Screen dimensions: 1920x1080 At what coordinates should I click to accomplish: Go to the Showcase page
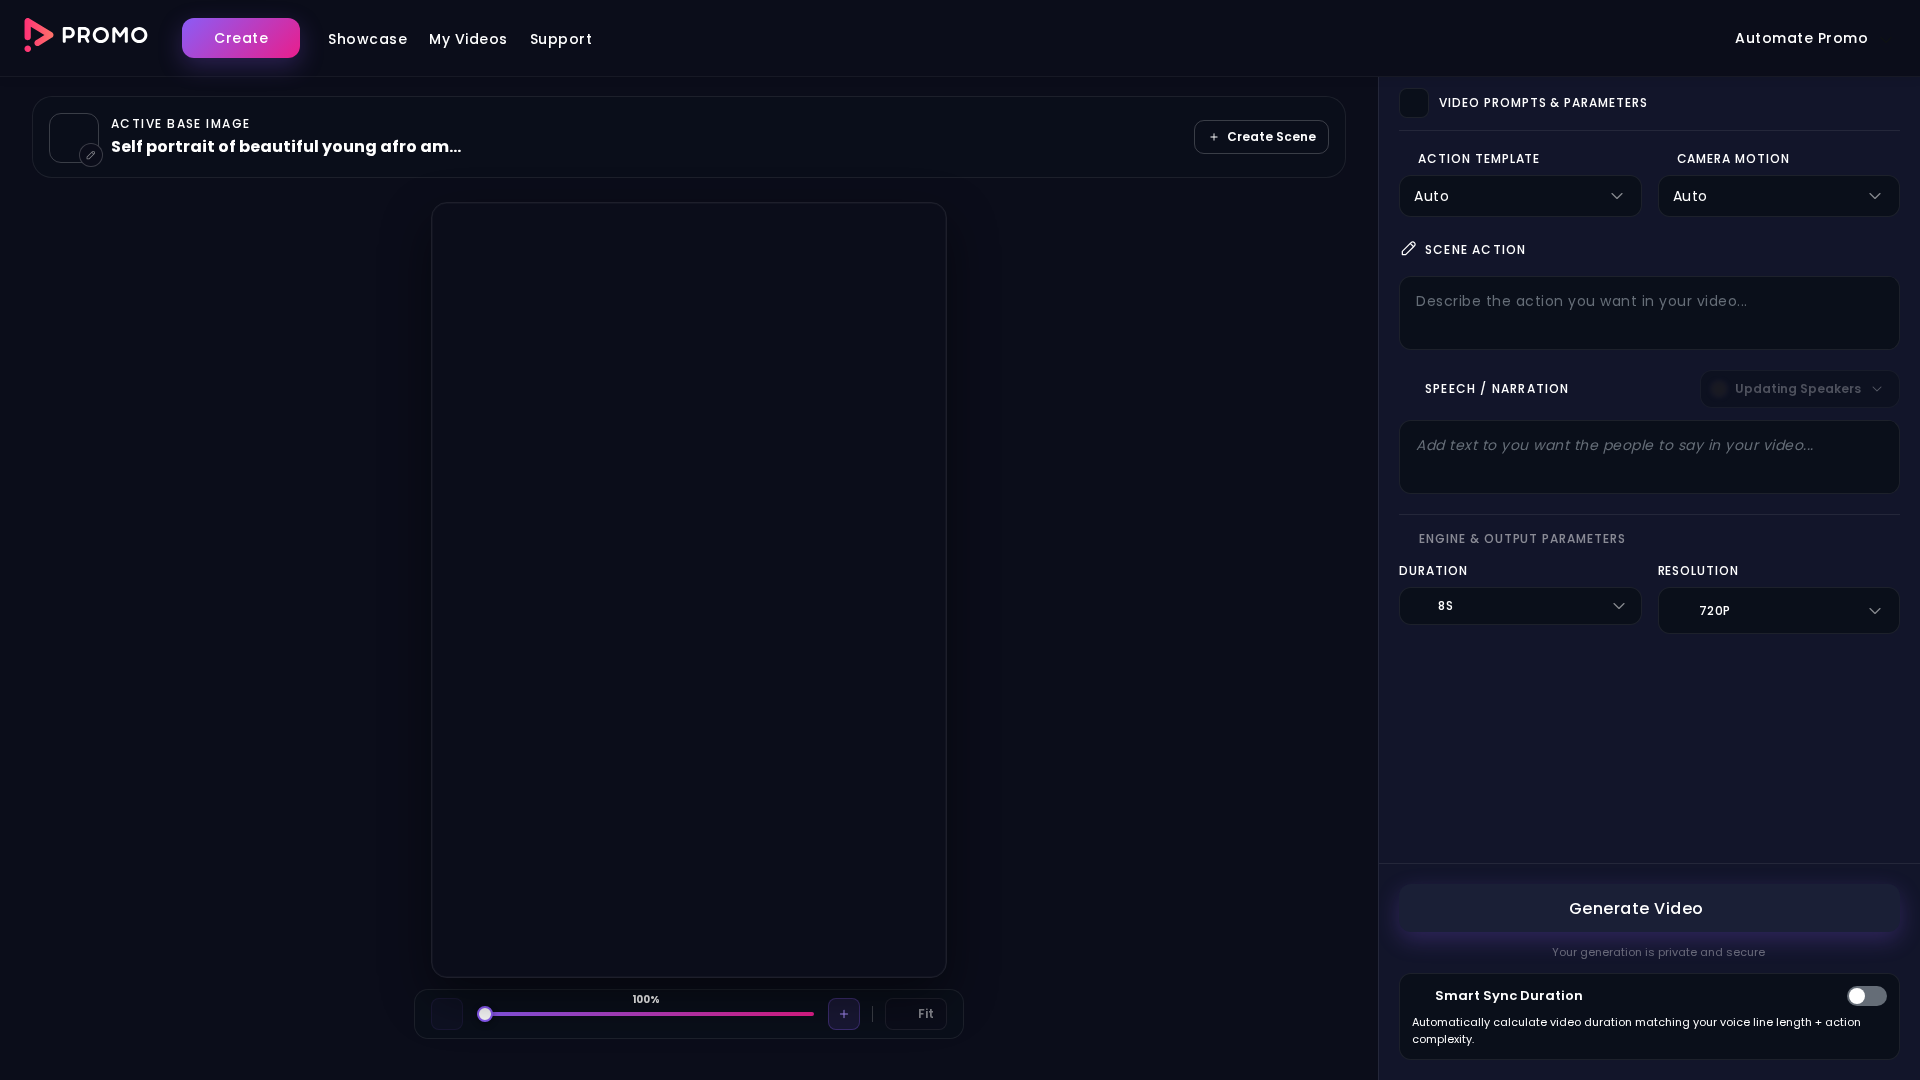[367, 39]
